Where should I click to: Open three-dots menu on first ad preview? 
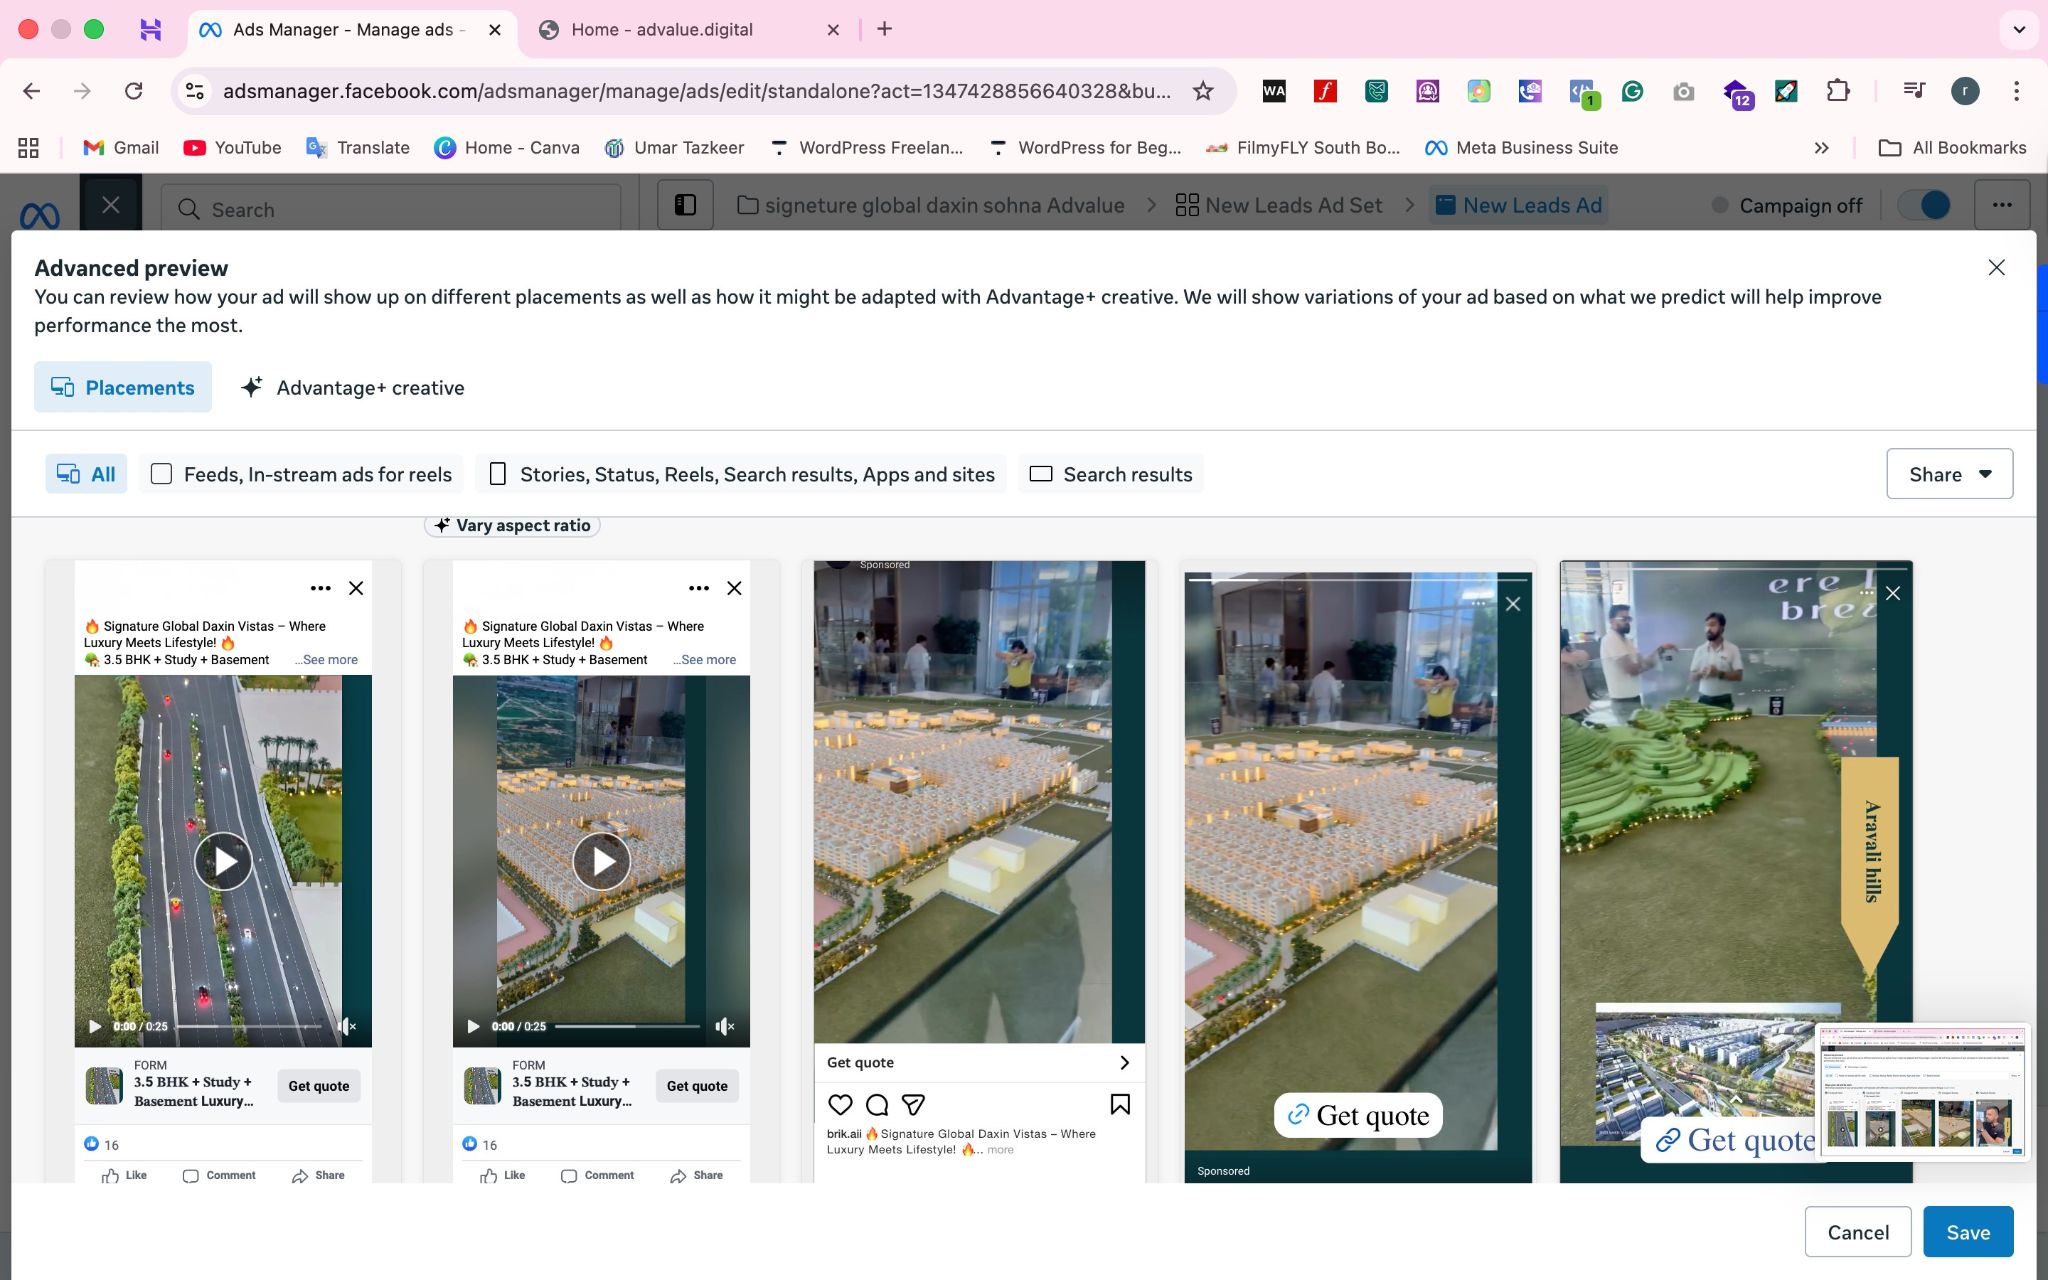click(320, 588)
